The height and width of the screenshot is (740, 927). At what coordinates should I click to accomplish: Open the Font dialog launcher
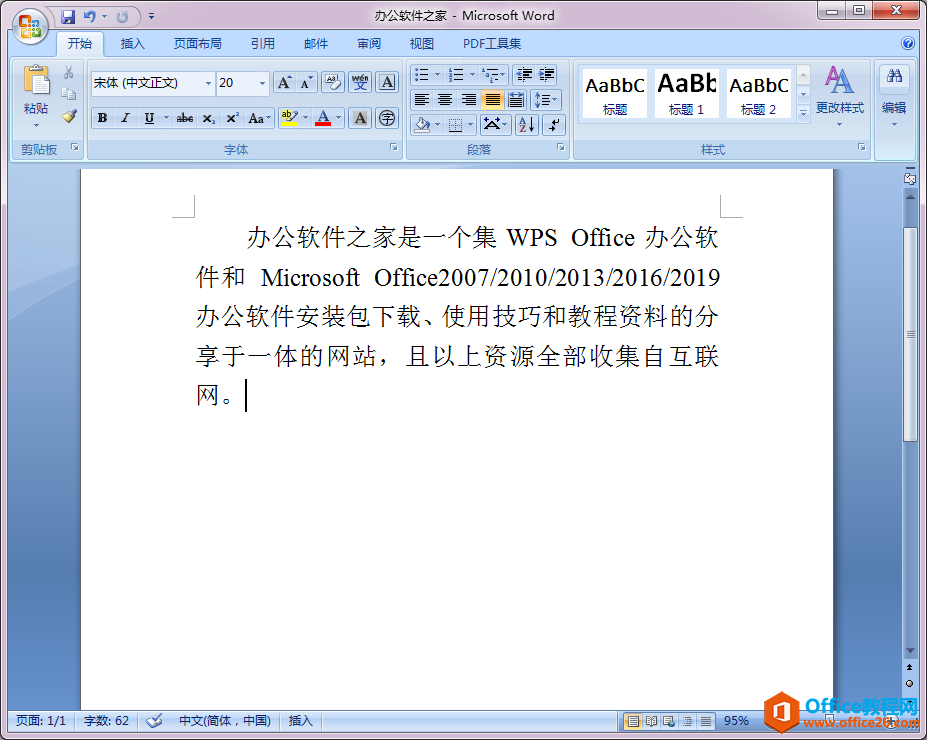pyautogui.click(x=394, y=147)
